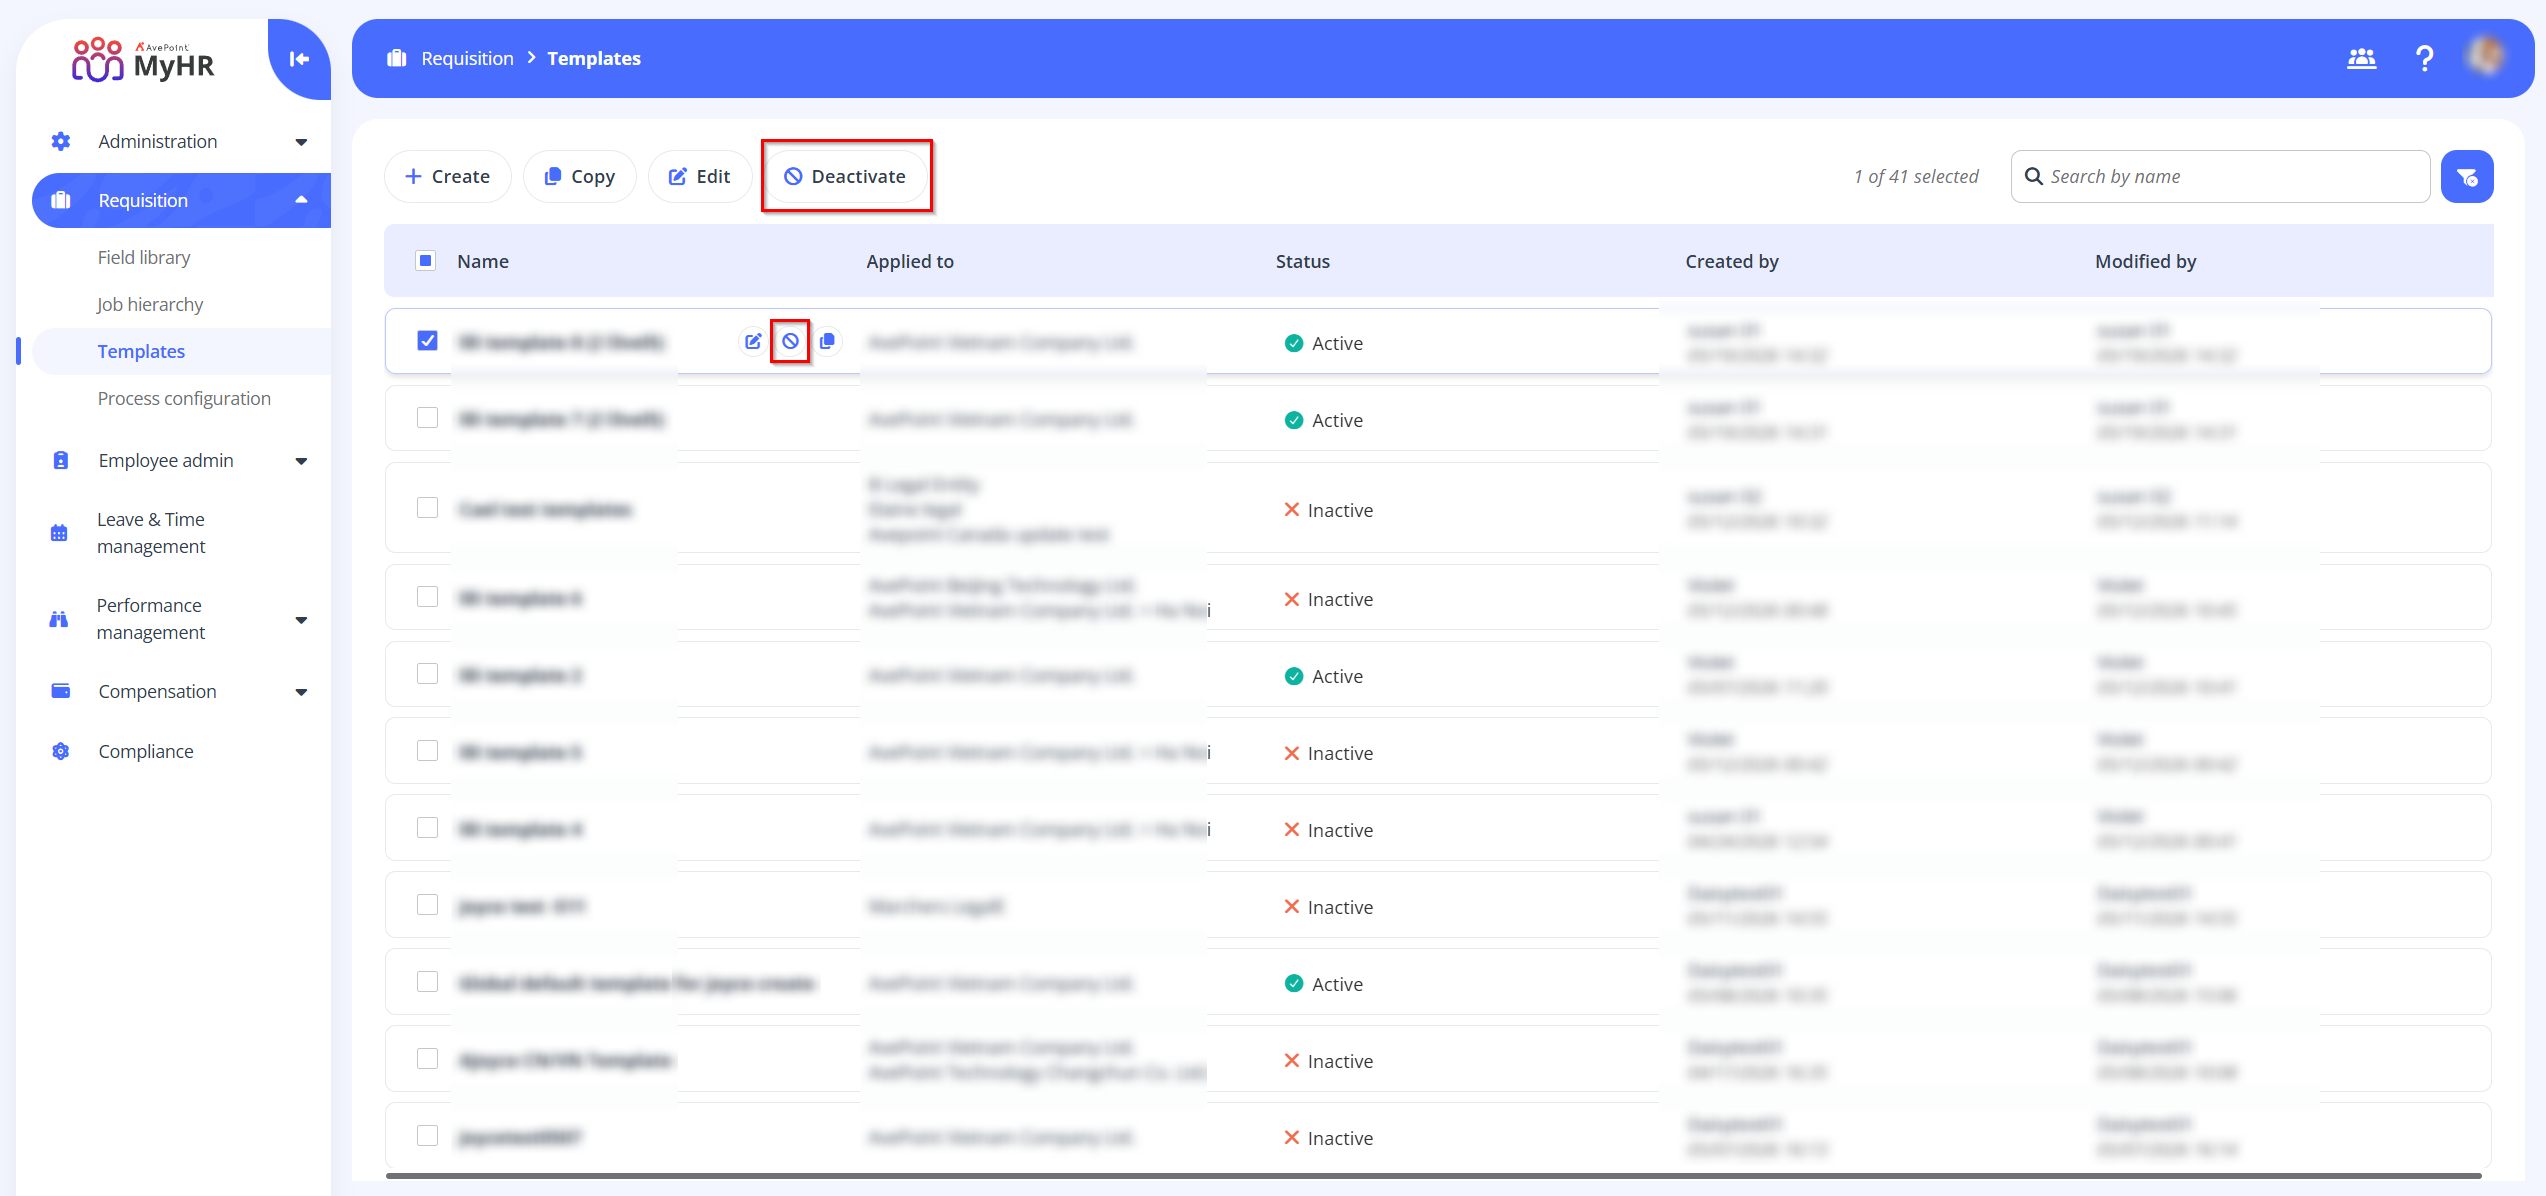The height and width of the screenshot is (1196, 2546).
Task: Open Field library submenu item
Action: coord(144,257)
